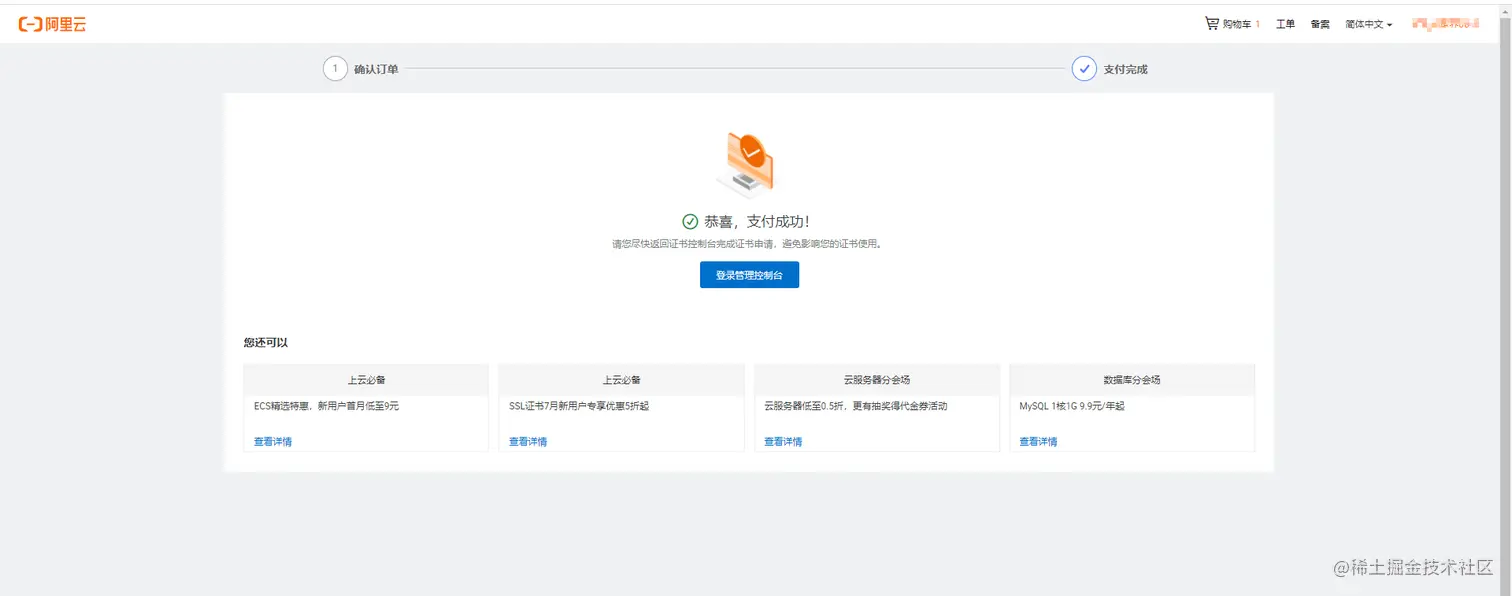Click the Aliyun logo in the header

pyautogui.click(x=52, y=24)
